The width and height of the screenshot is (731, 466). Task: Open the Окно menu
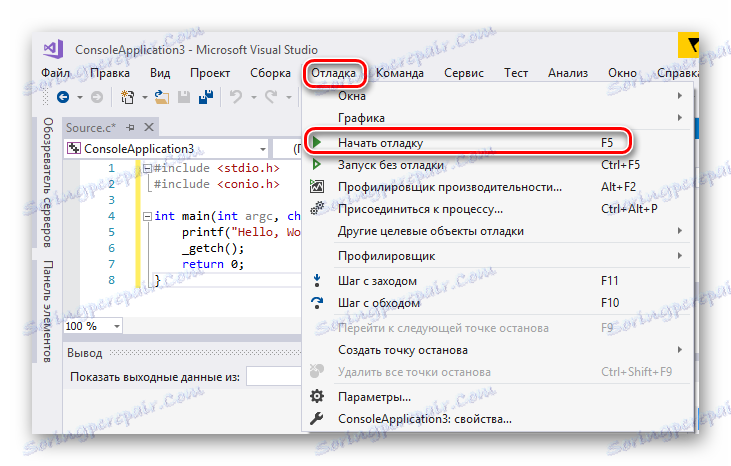622,73
